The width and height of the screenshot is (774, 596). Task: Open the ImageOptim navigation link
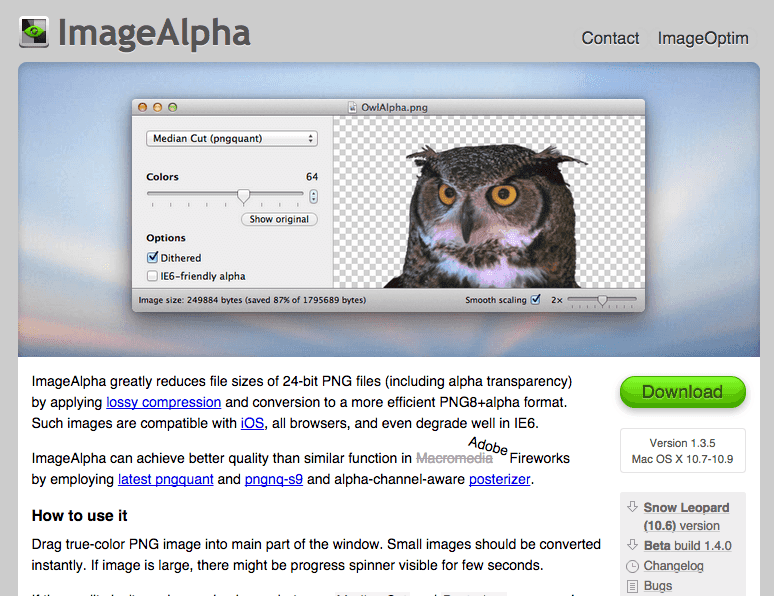[703, 38]
